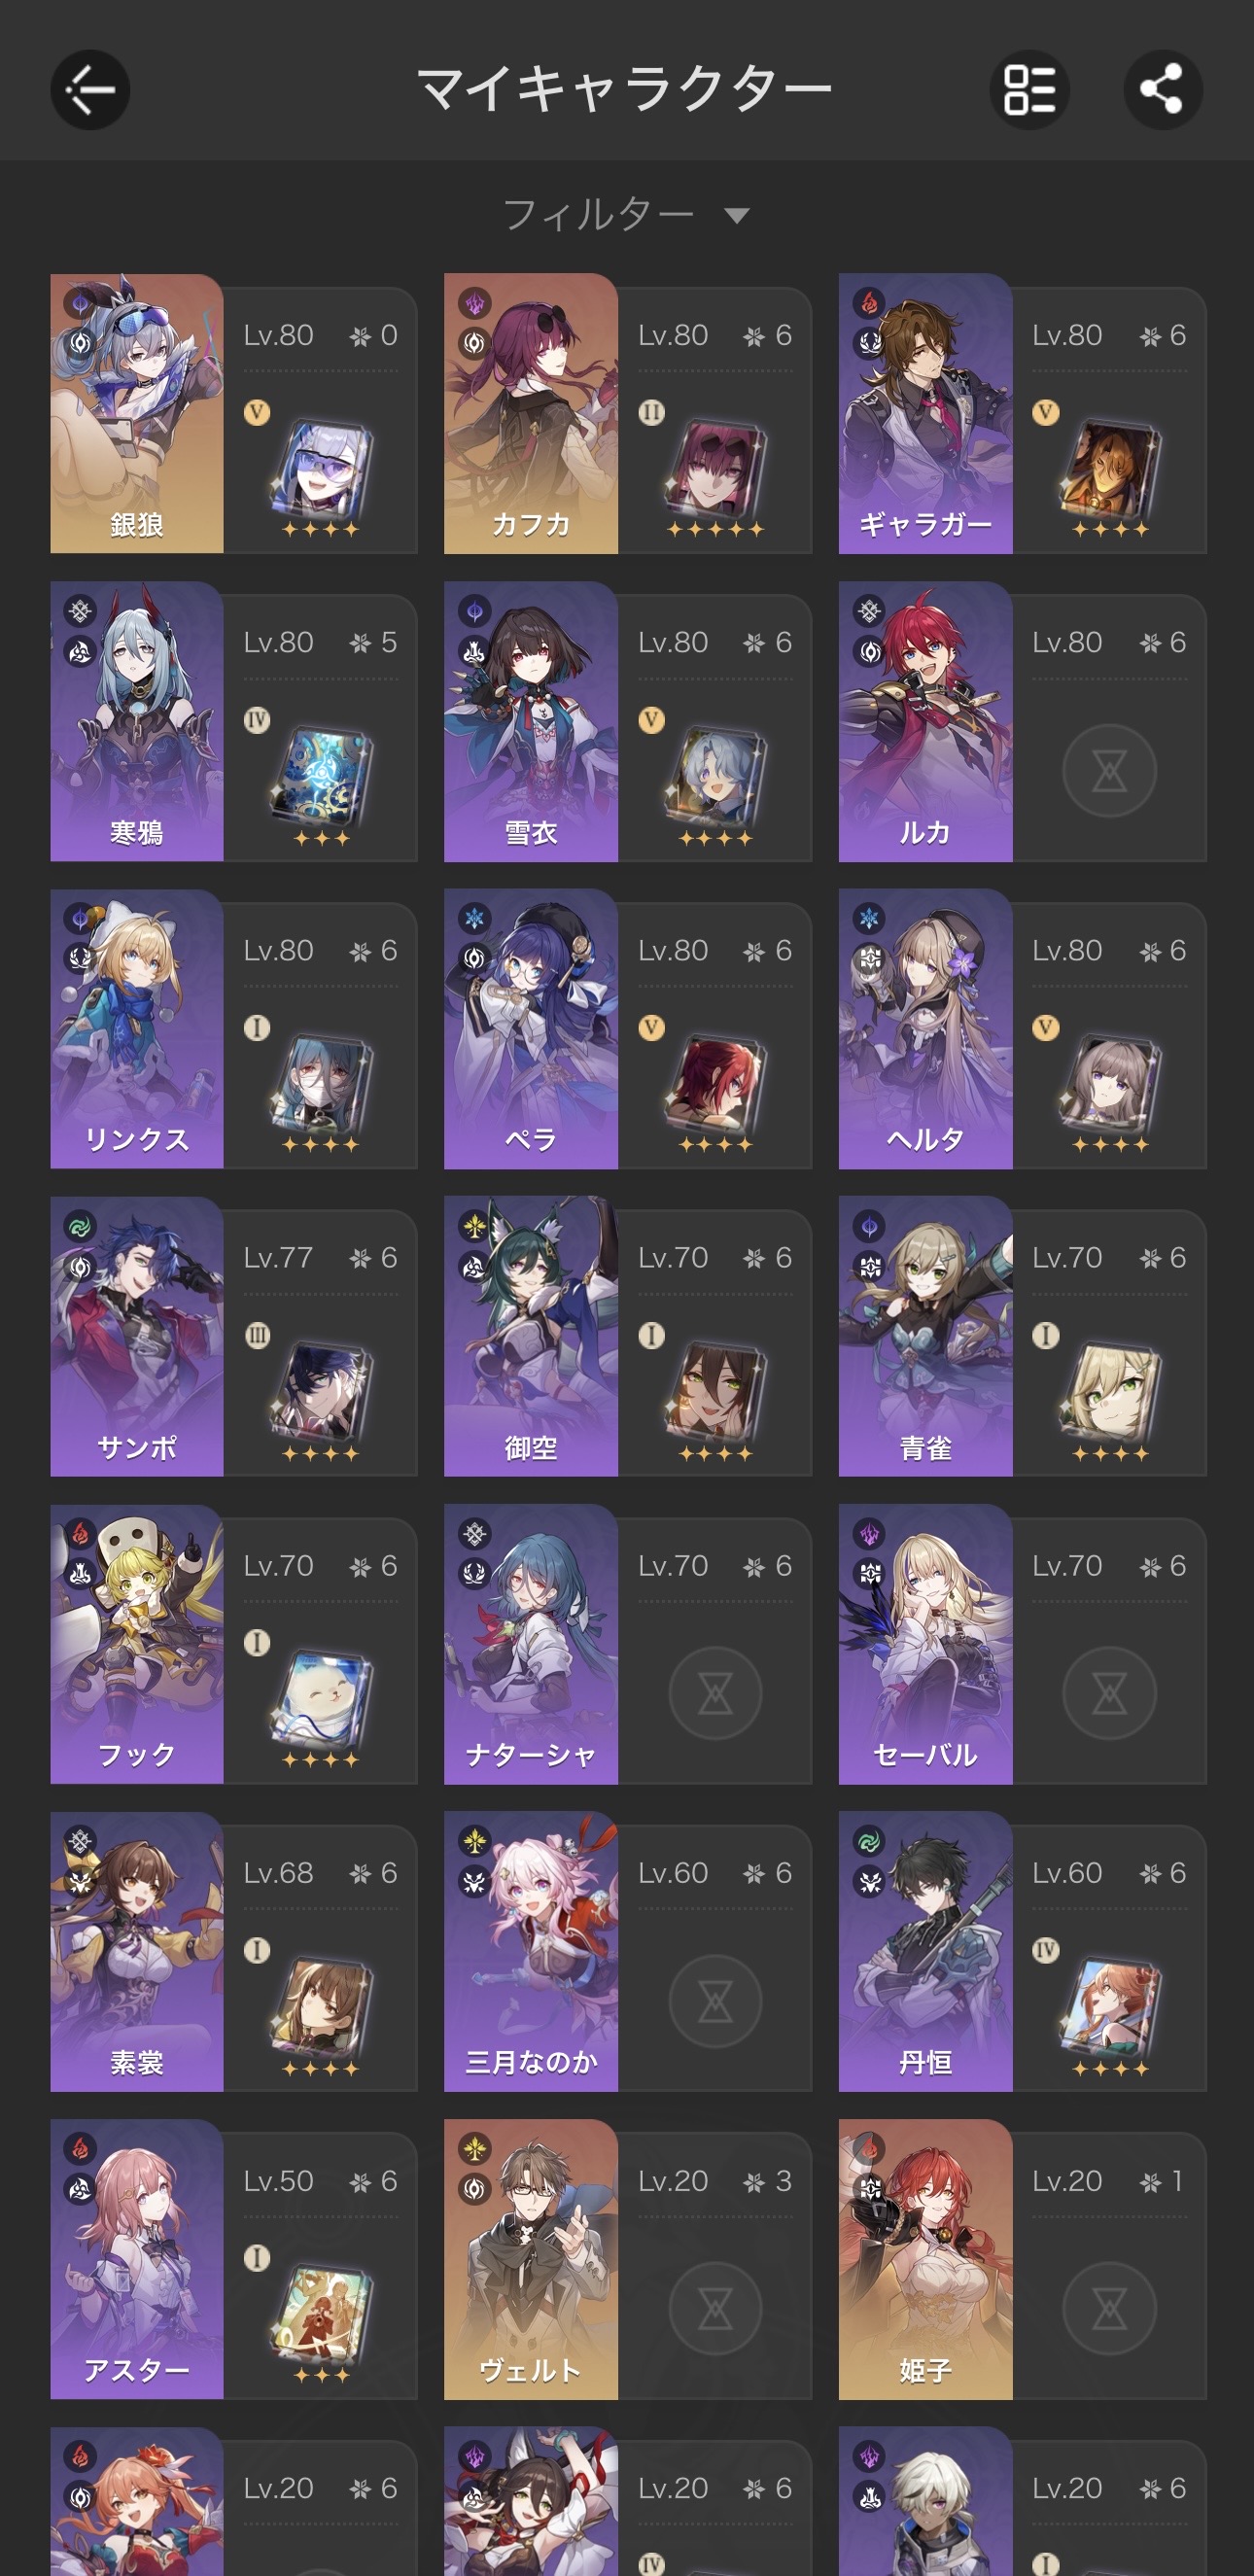The width and height of the screenshot is (1254, 2576).
Task: Open アスター character portrait
Action: 137,2260
